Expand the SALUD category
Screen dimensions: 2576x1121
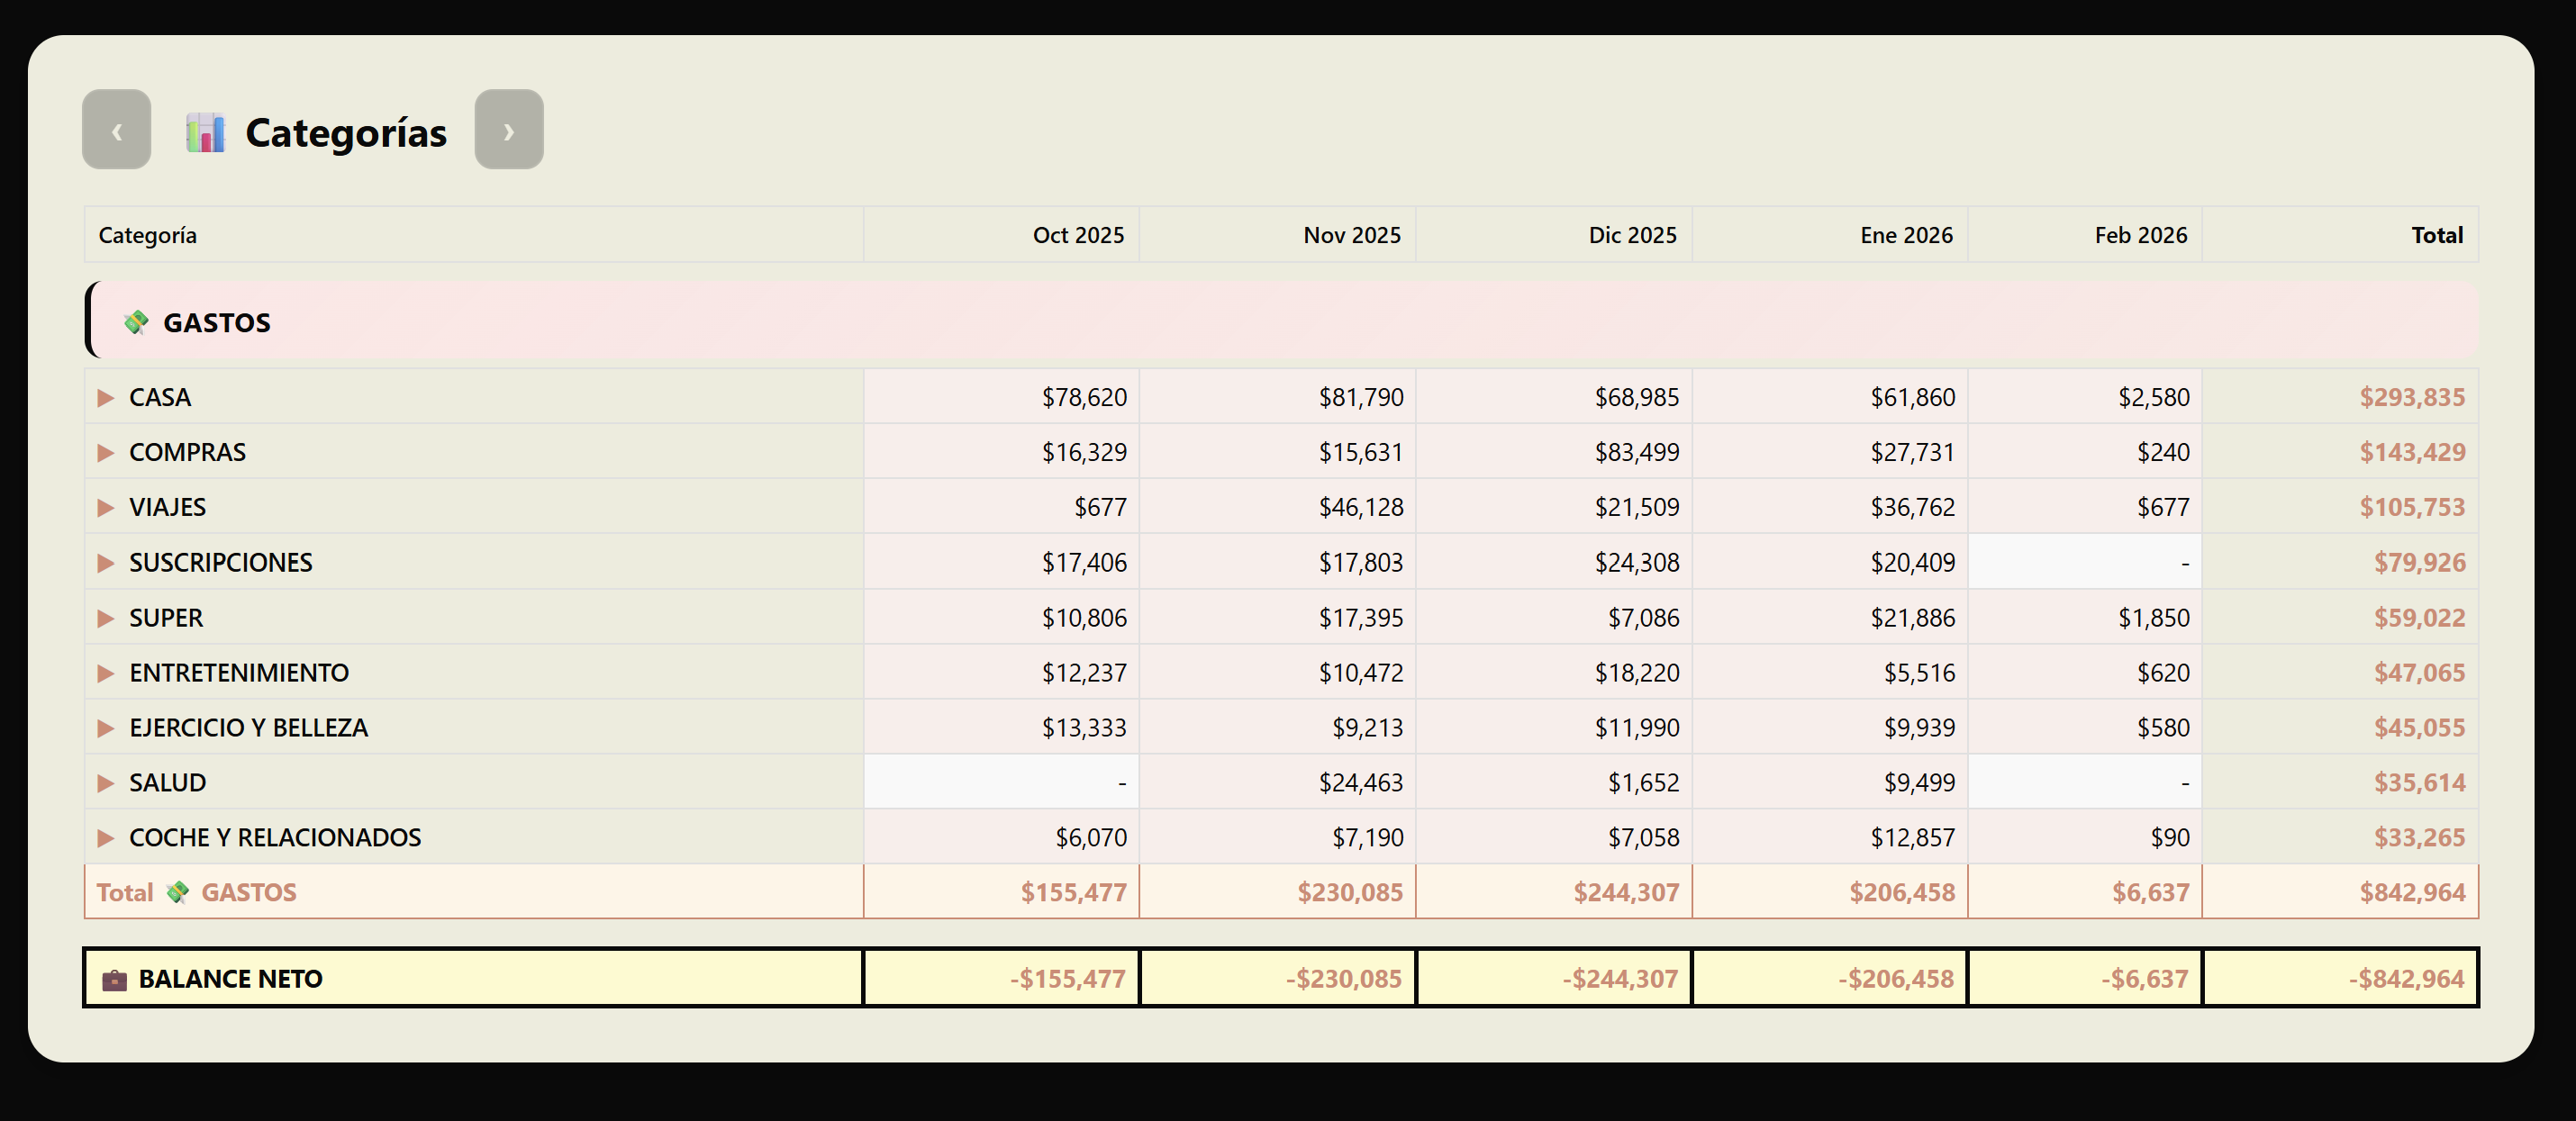coord(105,782)
